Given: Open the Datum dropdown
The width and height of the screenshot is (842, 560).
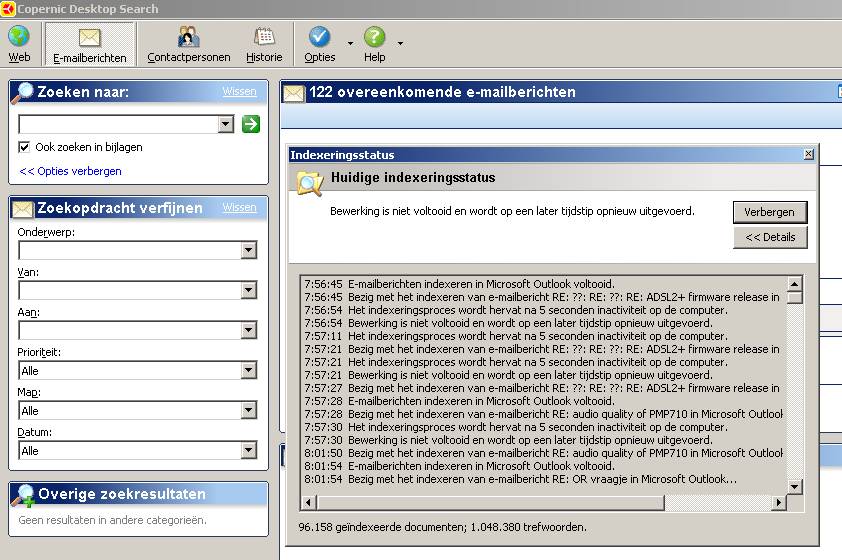Looking at the screenshot, I should pyautogui.click(x=249, y=450).
